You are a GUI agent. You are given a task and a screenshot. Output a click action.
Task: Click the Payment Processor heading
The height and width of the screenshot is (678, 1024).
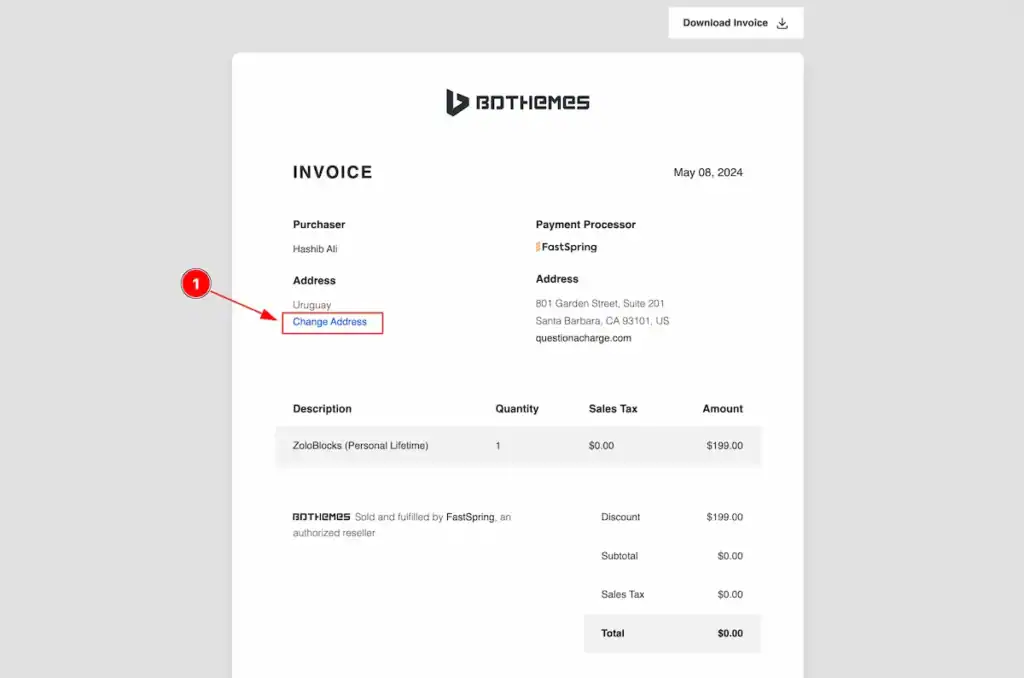(x=586, y=225)
